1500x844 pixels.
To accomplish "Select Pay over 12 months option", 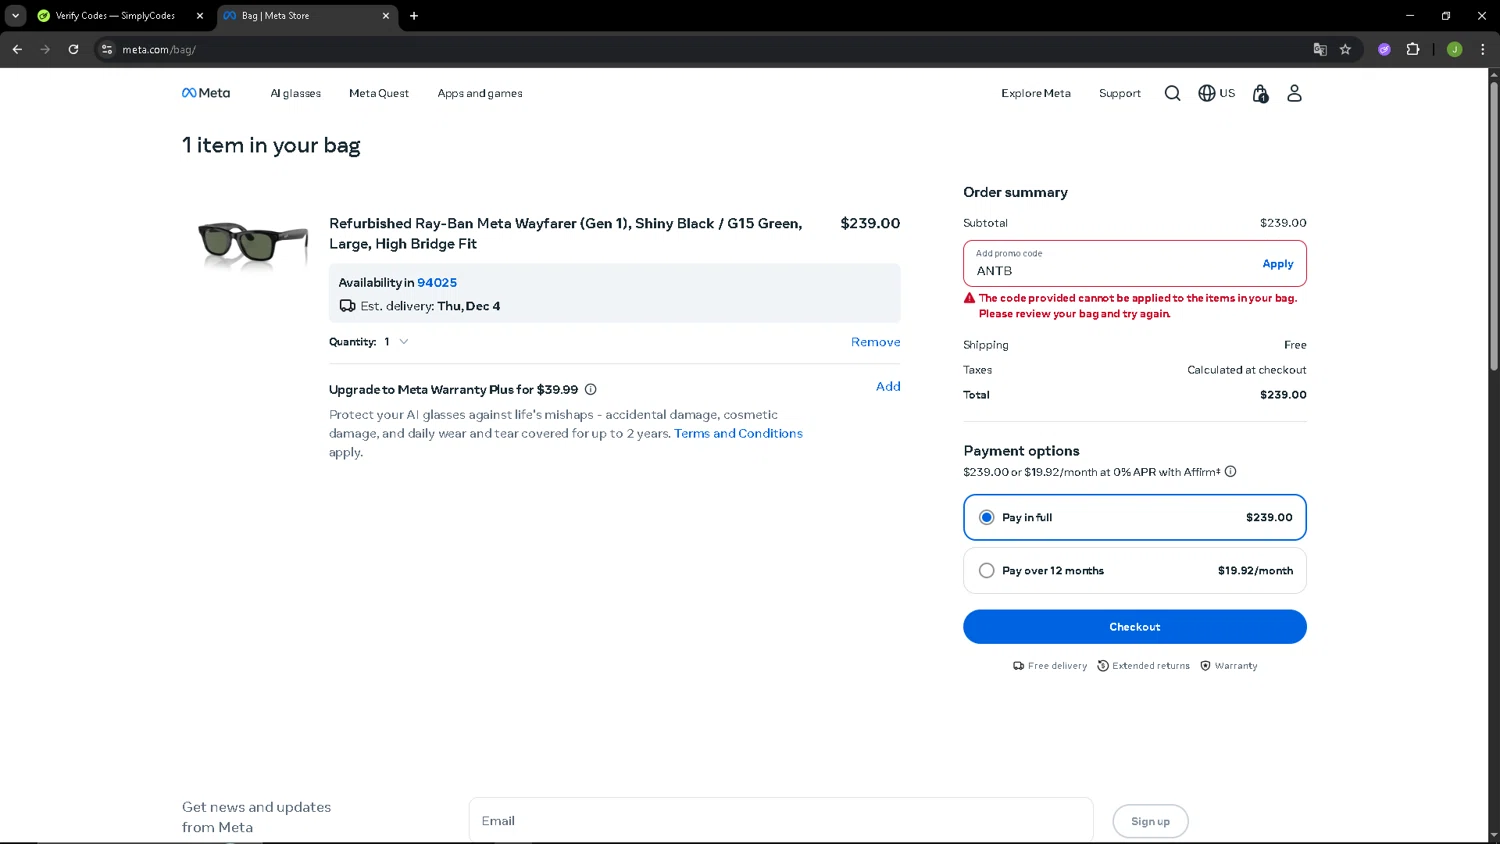I will pos(987,571).
